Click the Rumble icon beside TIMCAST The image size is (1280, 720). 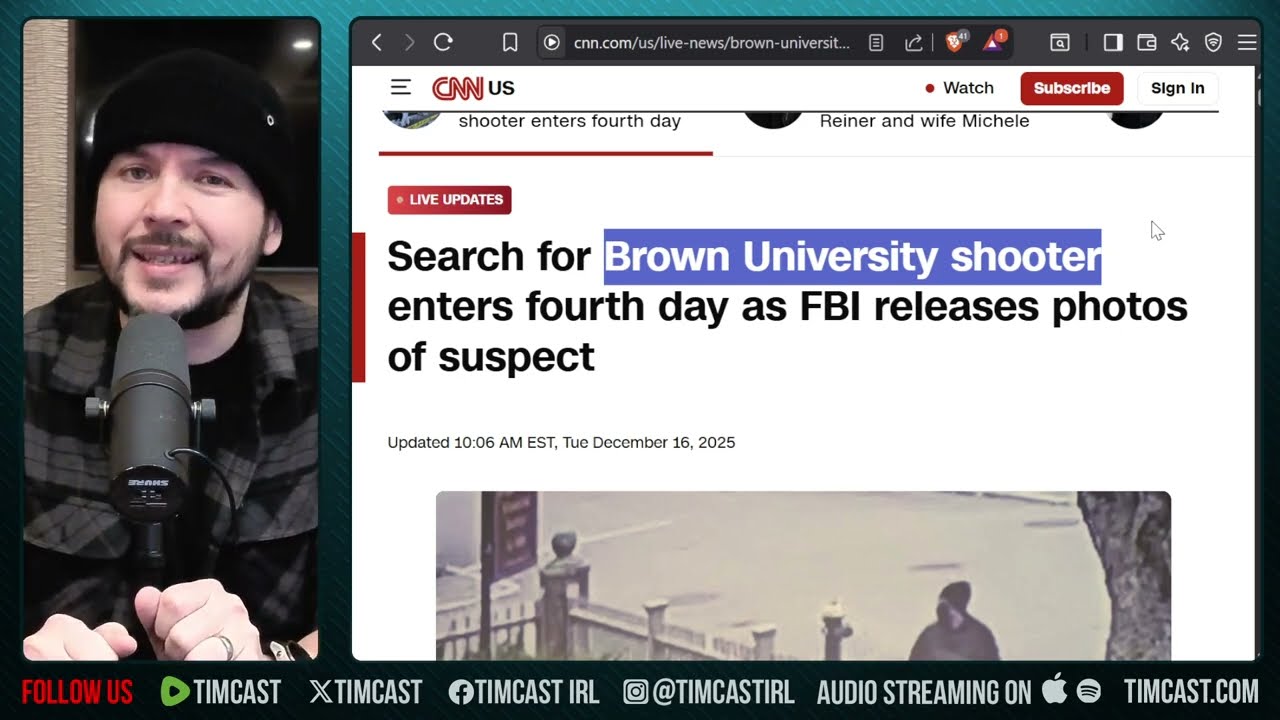[x=175, y=691]
